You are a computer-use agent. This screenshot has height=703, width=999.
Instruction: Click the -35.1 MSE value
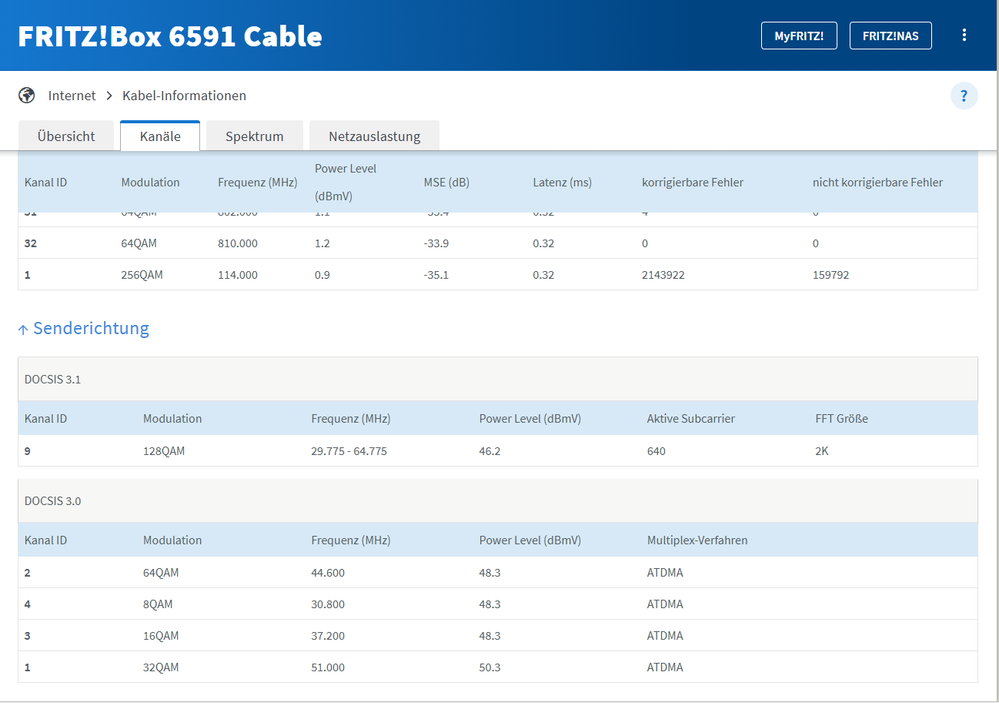[436, 275]
